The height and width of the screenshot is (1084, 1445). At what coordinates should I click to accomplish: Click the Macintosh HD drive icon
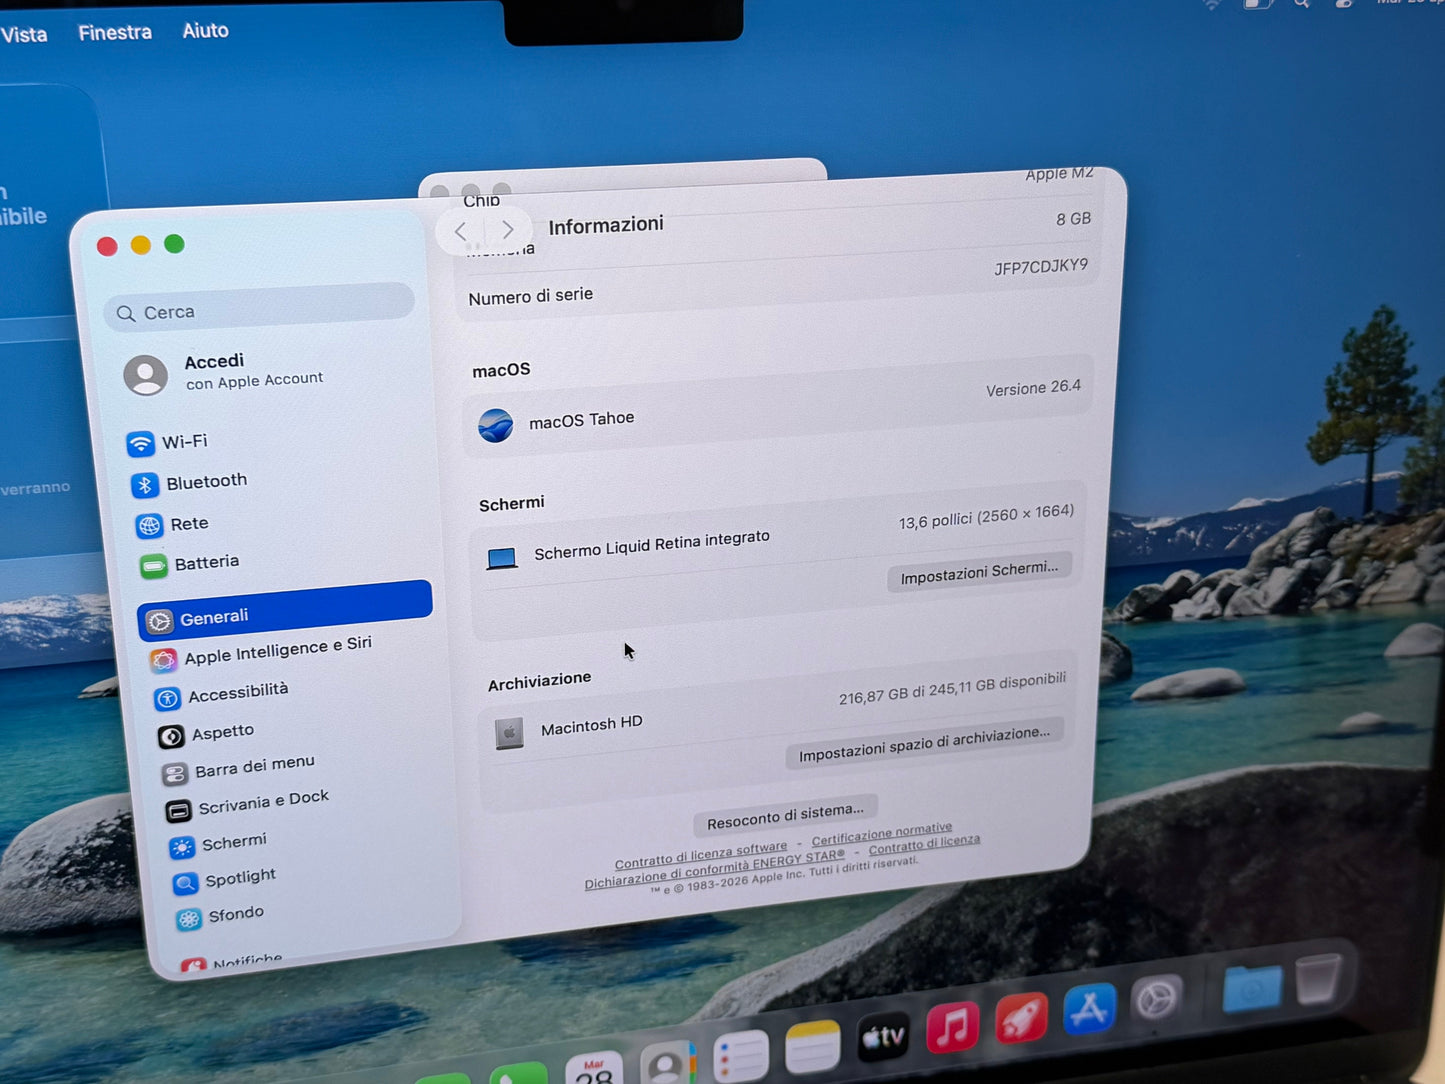tap(509, 733)
